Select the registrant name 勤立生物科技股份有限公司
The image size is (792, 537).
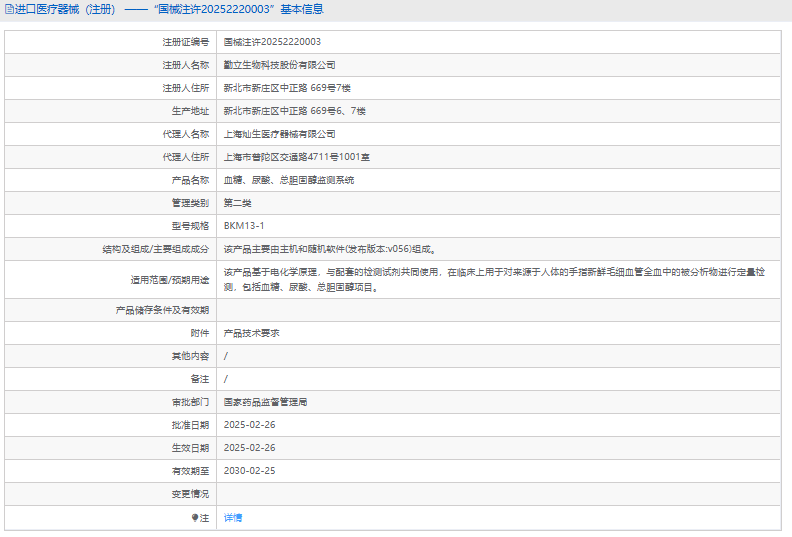tap(279, 65)
